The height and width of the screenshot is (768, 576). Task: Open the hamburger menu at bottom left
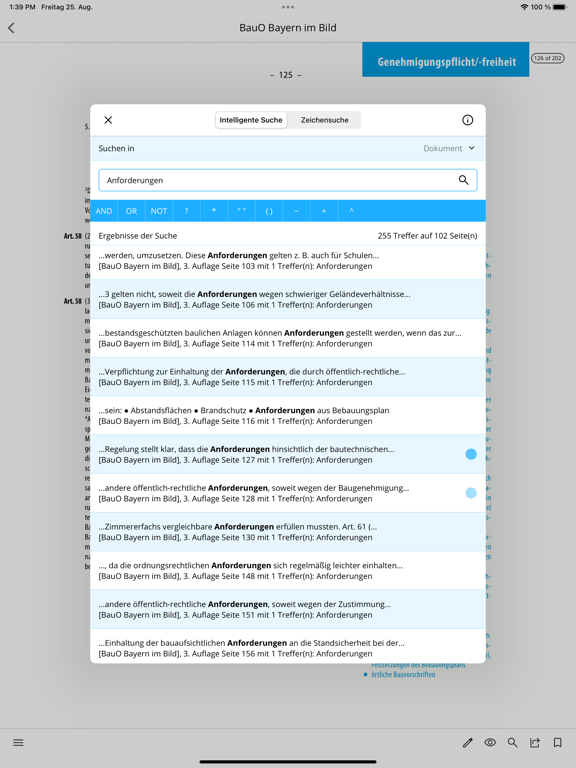(18, 743)
